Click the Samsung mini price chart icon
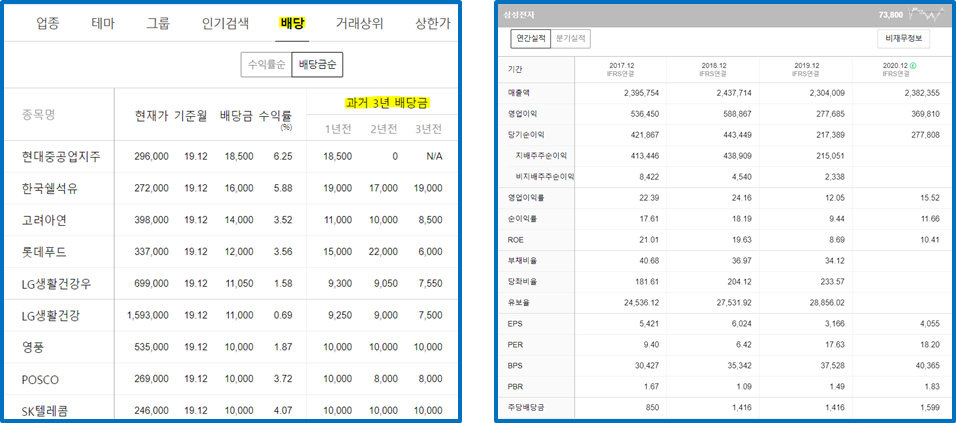The height and width of the screenshot is (423, 956). (x=926, y=13)
